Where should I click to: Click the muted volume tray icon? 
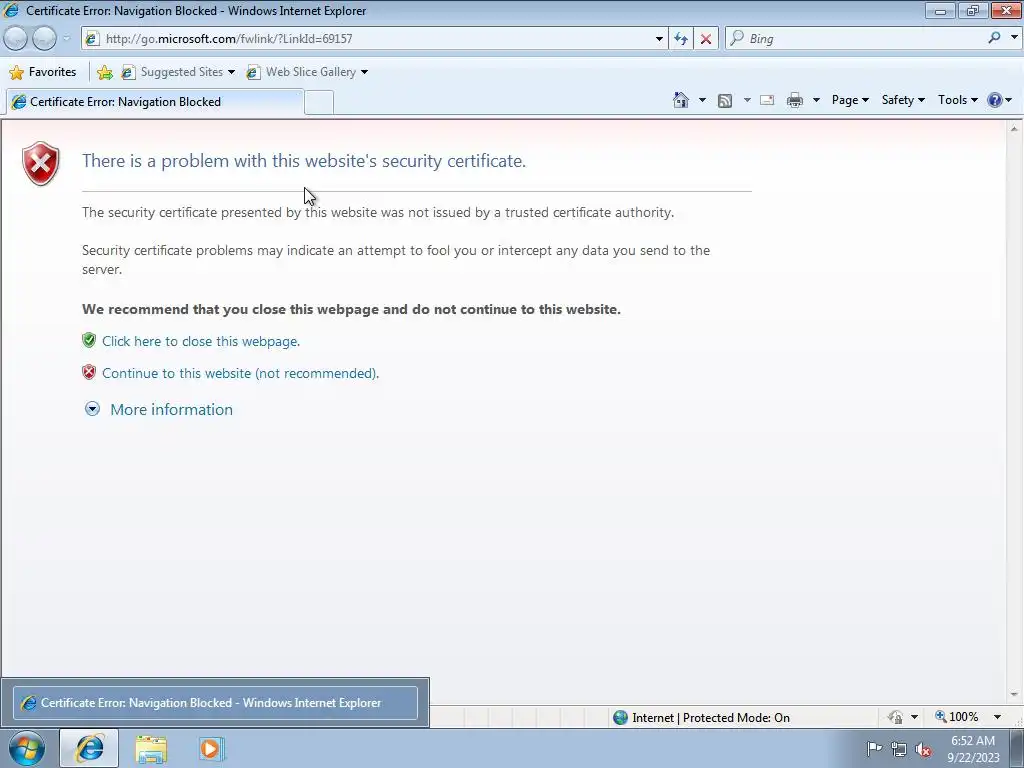pyautogui.click(x=923, y=750)
